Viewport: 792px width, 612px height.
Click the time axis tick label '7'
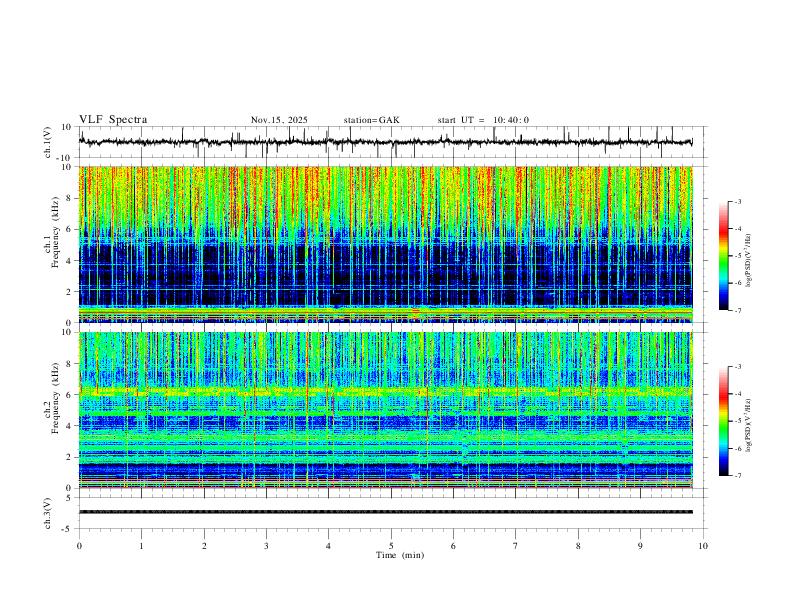click(x=516, y=546)
